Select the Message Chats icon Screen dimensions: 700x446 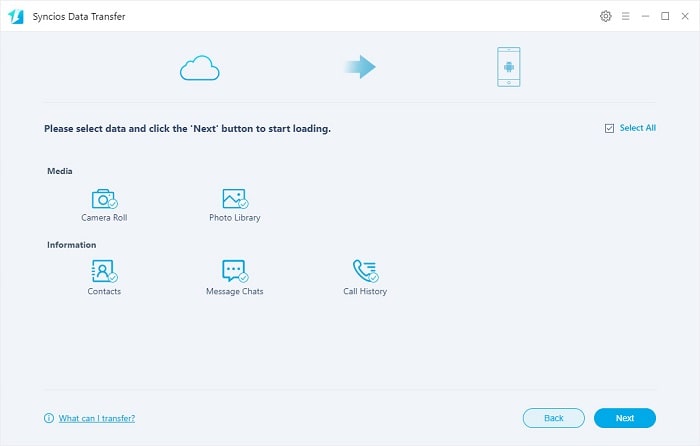(x=234, y=271)
